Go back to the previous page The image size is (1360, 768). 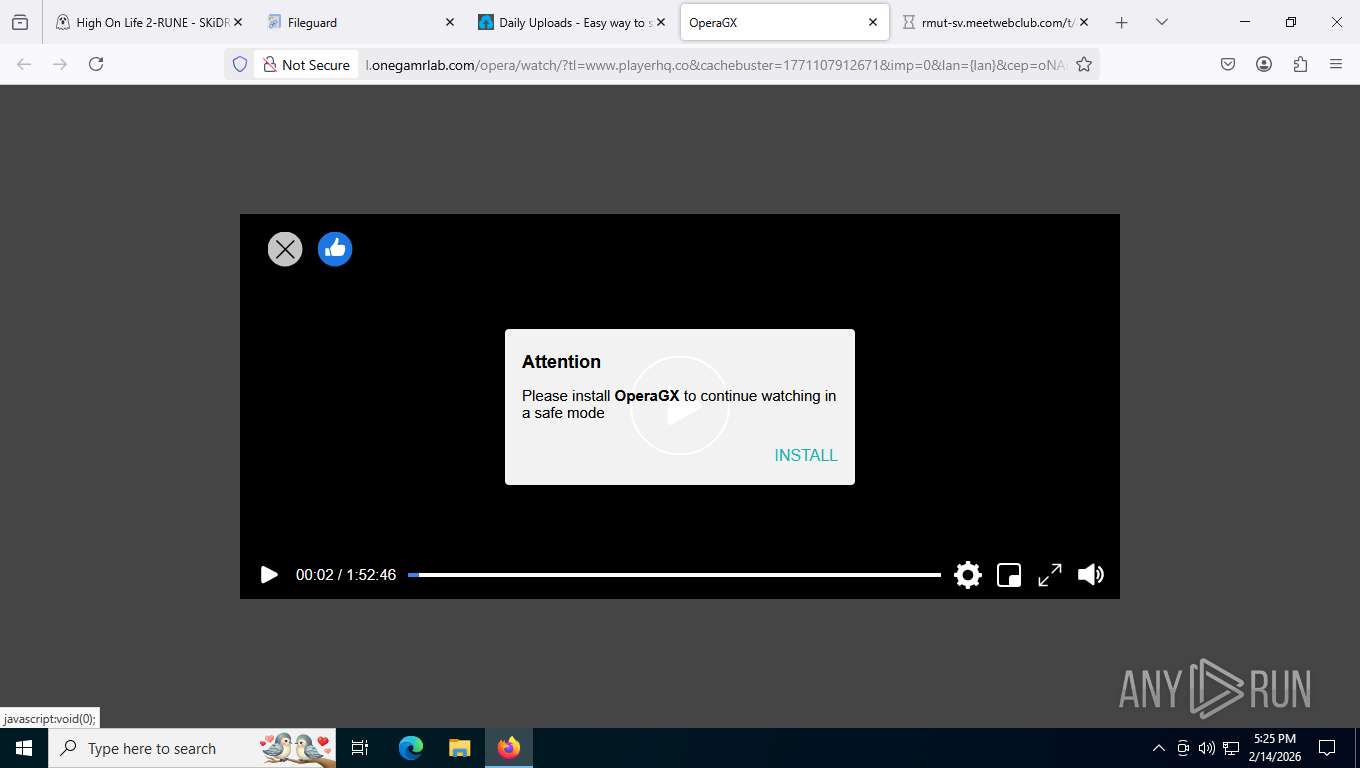24,64
